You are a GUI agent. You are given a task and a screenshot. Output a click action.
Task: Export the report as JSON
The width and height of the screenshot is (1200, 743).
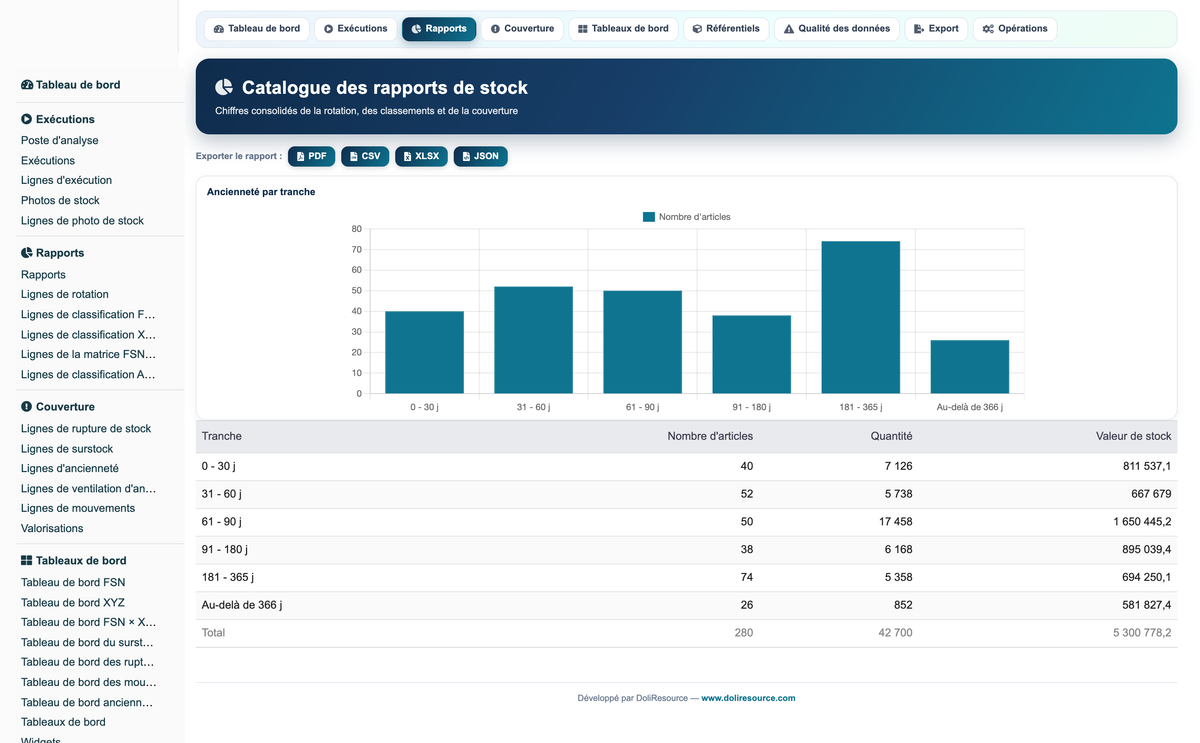(x=481, y=157)
